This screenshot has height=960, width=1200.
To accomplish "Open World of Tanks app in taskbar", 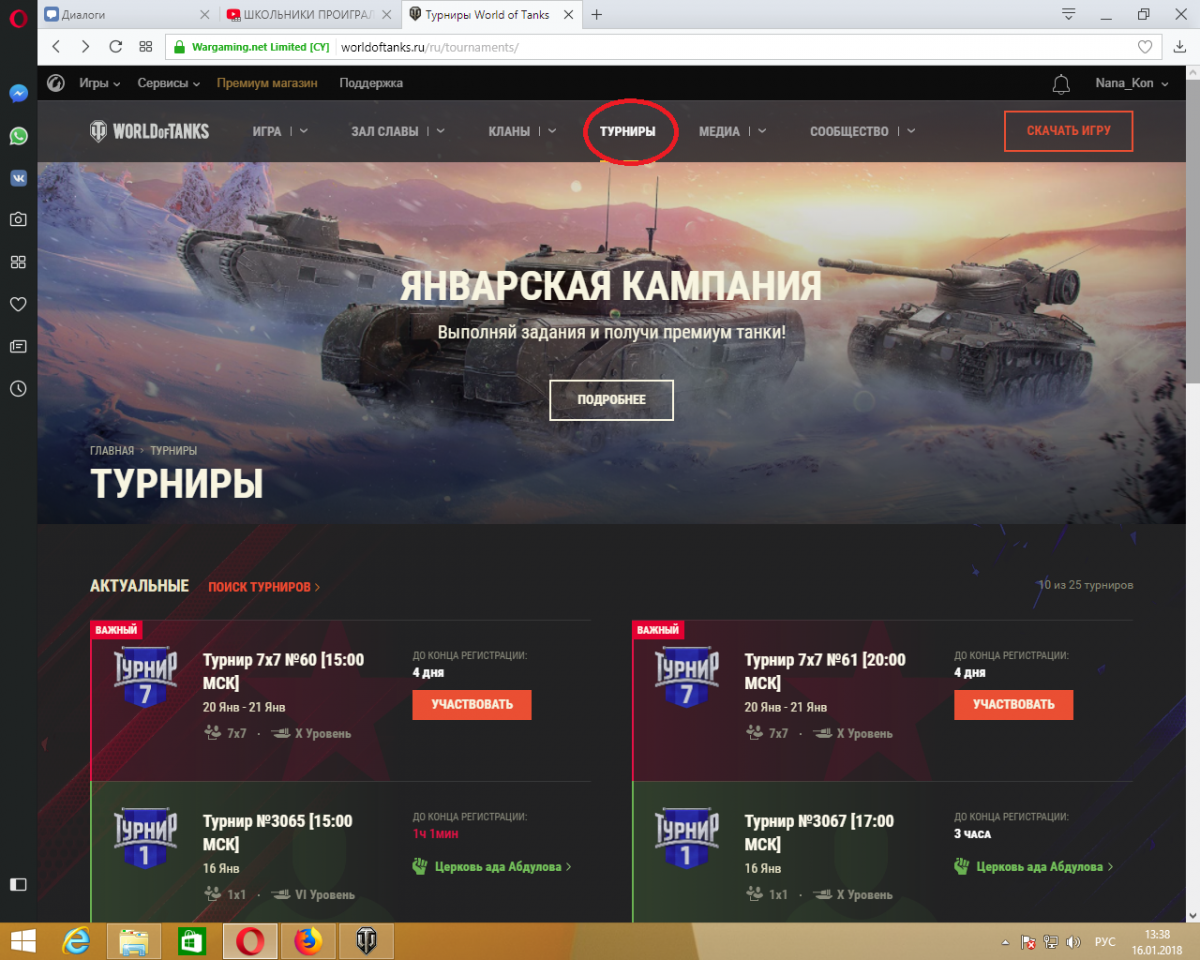I will tap(367, 941).
